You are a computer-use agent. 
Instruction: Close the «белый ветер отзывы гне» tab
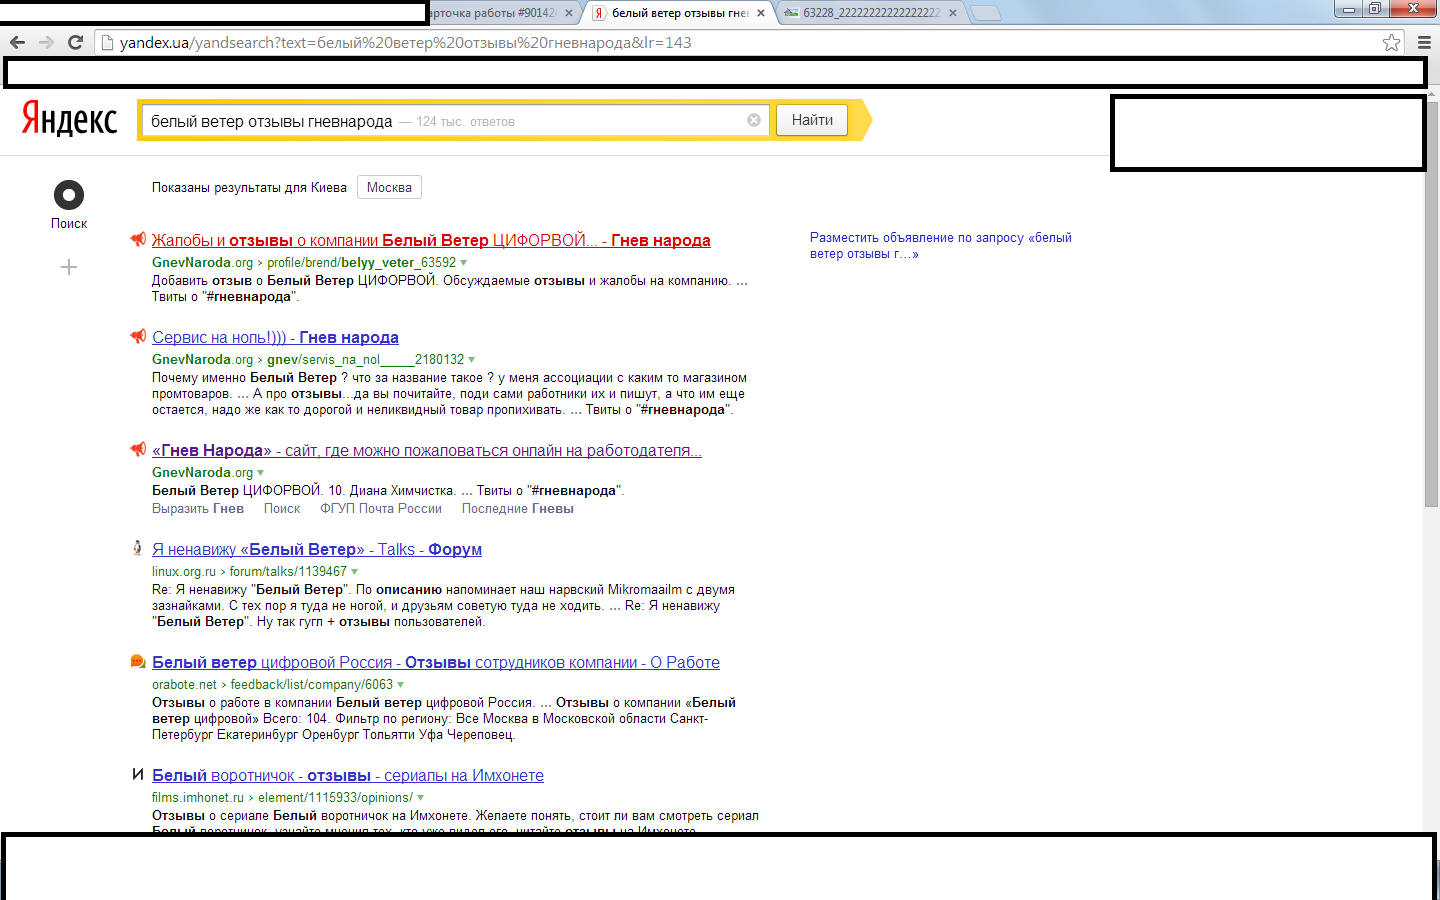[x=761, y=13]
